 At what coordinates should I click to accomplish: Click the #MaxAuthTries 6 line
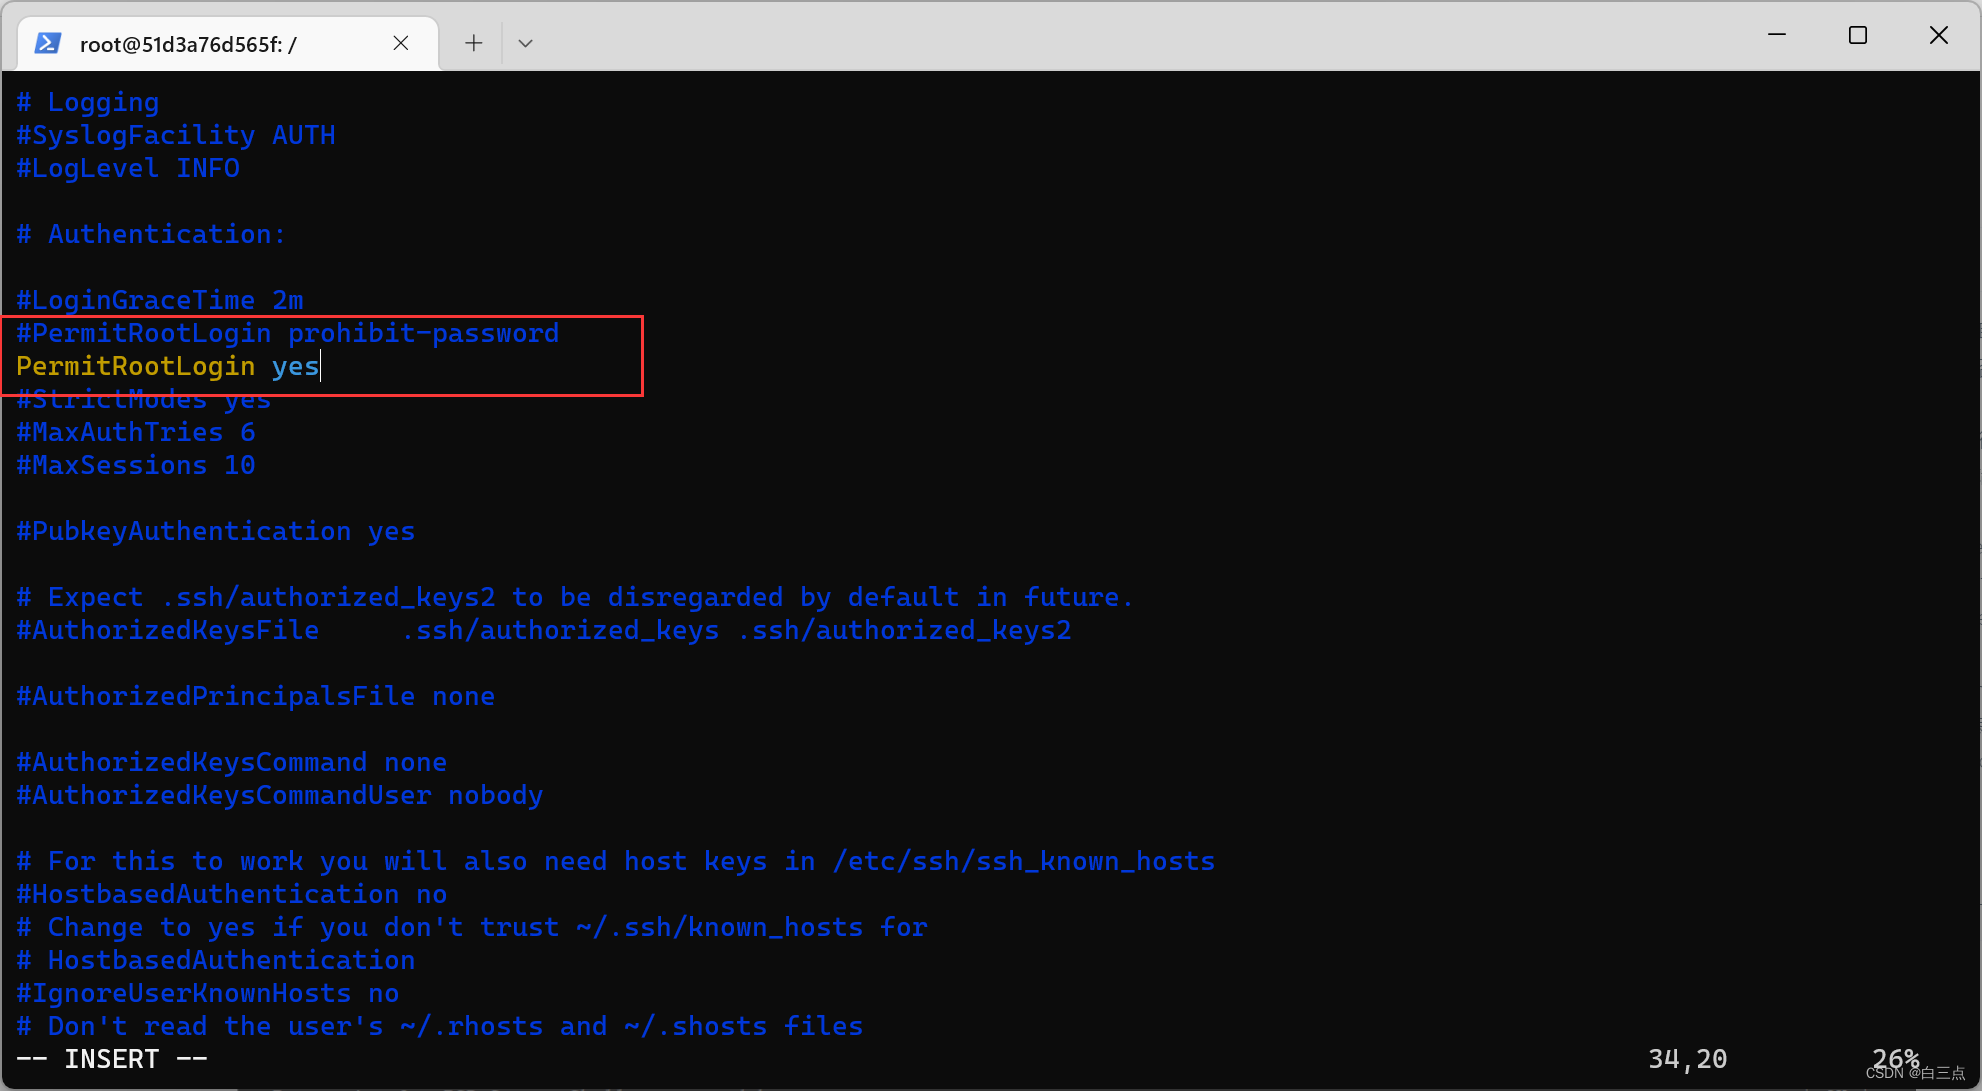point(136,431)
